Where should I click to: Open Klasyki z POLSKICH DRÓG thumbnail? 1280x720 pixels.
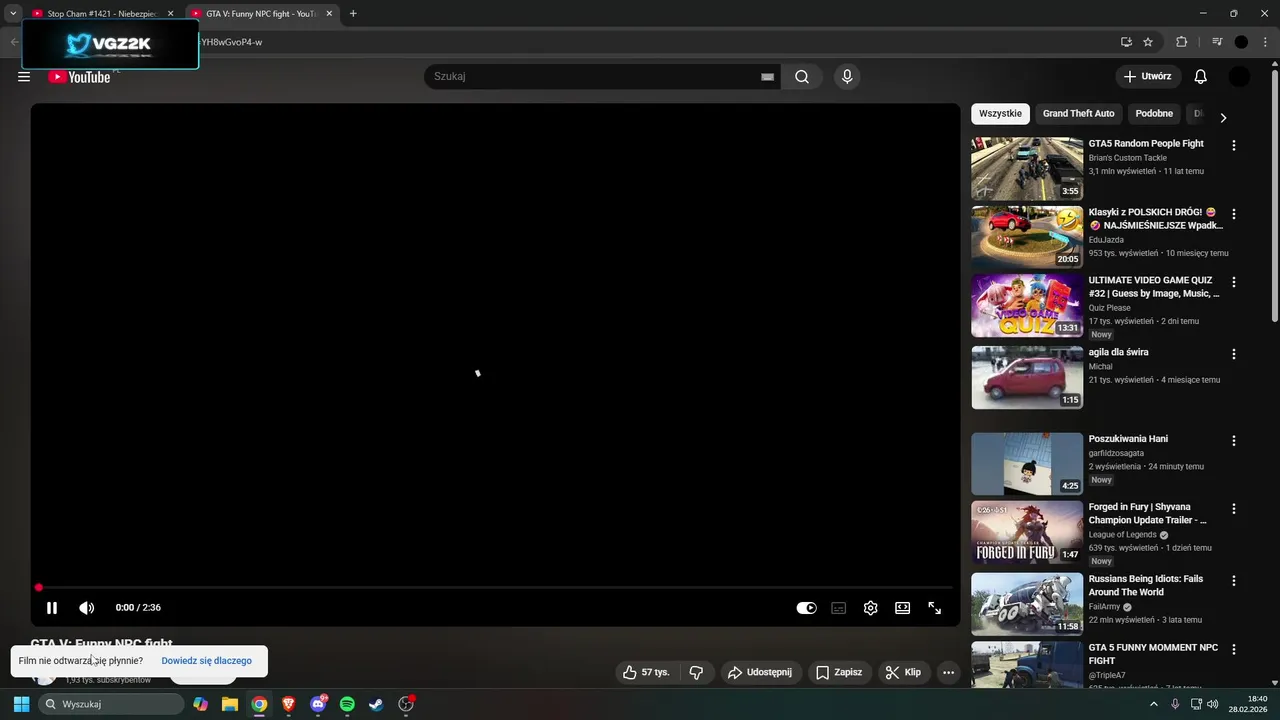tap(1027, 237)
